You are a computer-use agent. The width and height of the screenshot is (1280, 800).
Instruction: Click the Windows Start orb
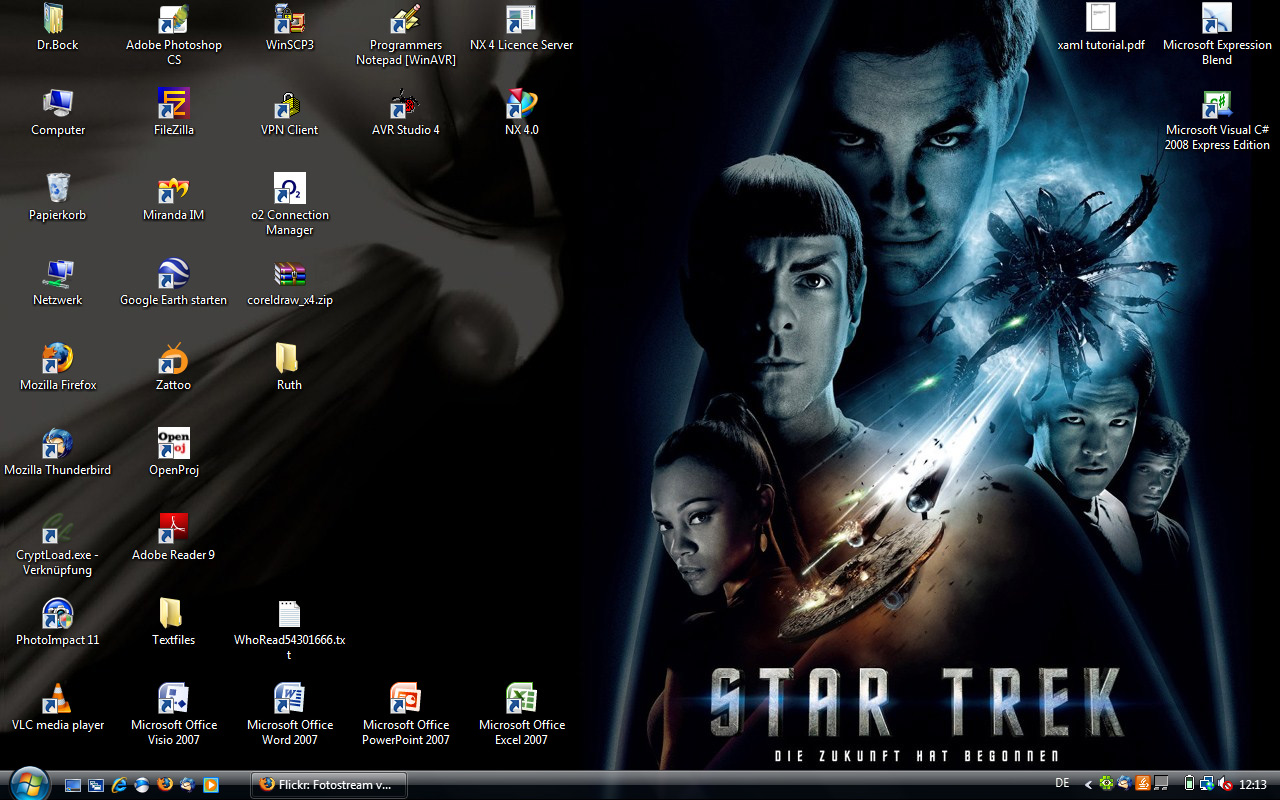coord(27,783)
